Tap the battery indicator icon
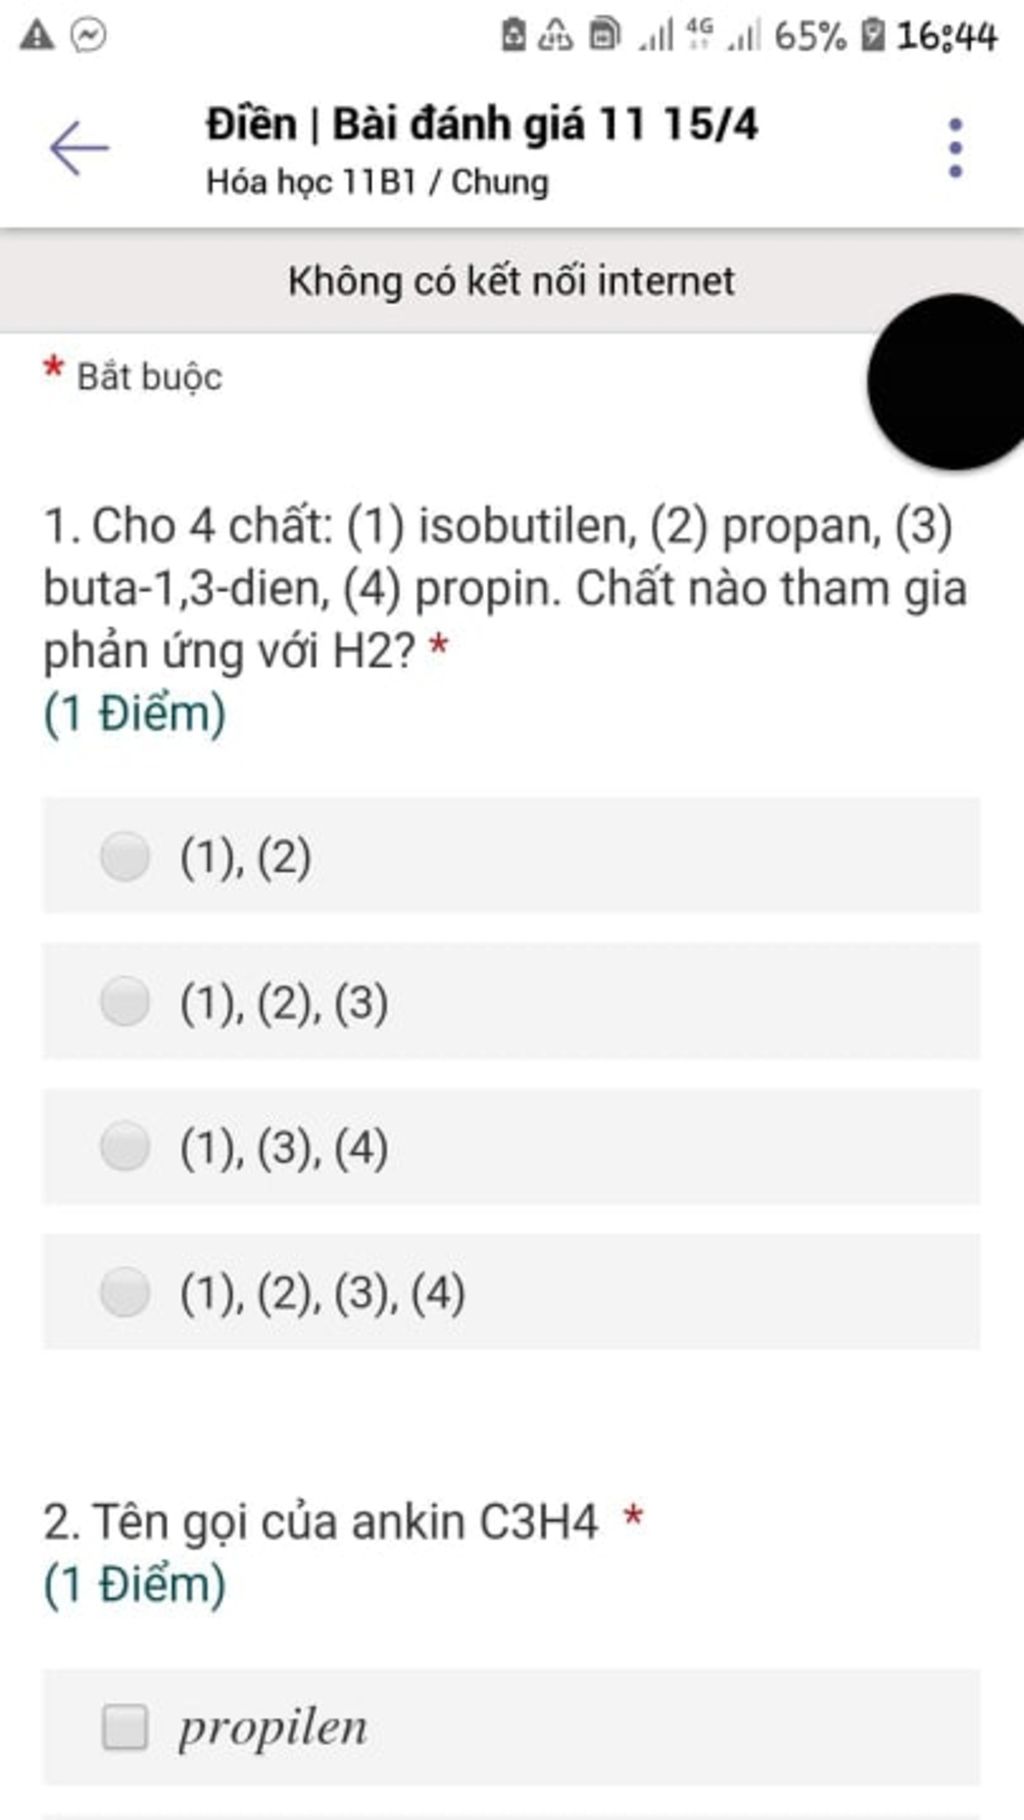The width and height of the screenshot is (1024, 1820). point(873,36)
